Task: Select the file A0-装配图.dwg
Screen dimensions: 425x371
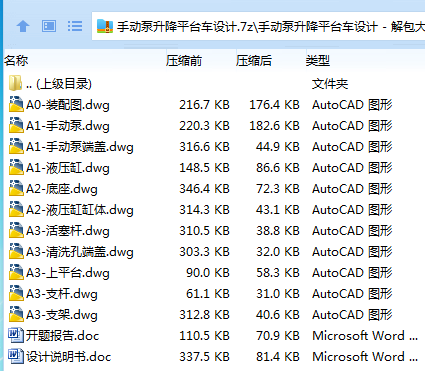Action: coord(68,105)
